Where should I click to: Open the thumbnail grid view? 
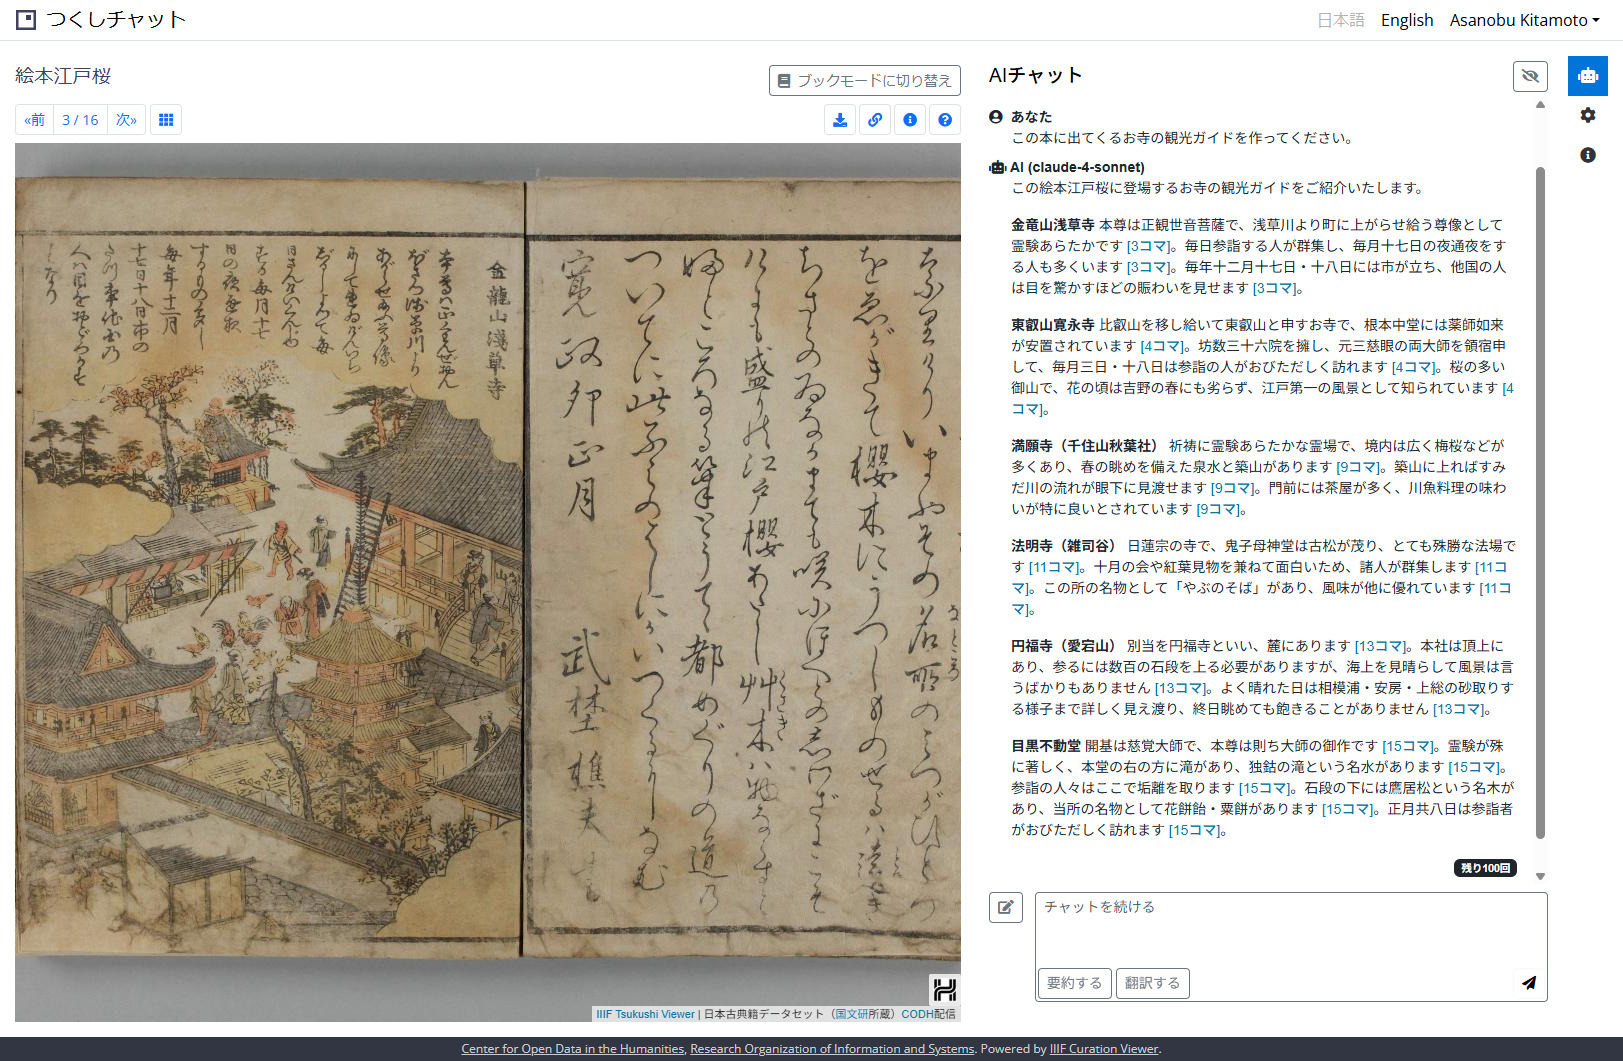(166, 120)
